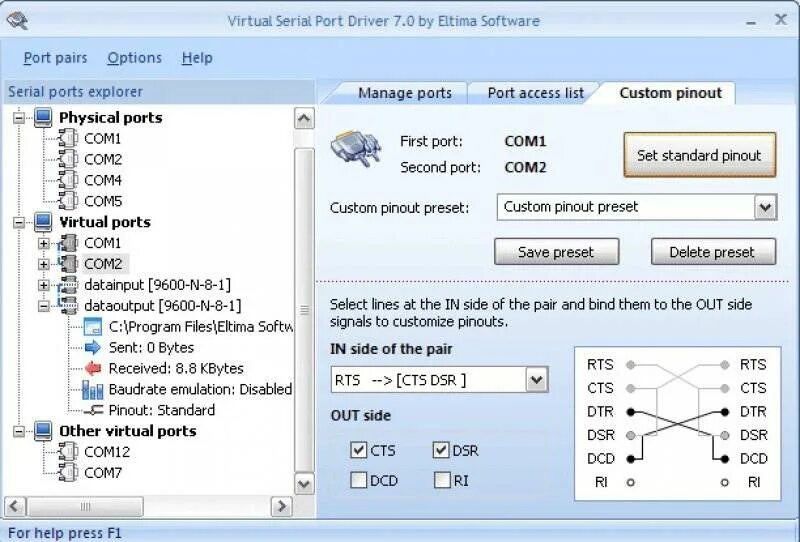
Task: Click 'Pinout: Standard' entry
Action: point(162,410)
